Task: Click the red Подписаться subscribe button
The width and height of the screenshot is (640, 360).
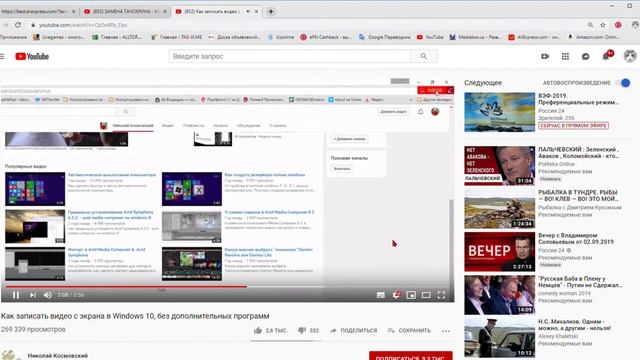Action: click(x=411, y=356)
